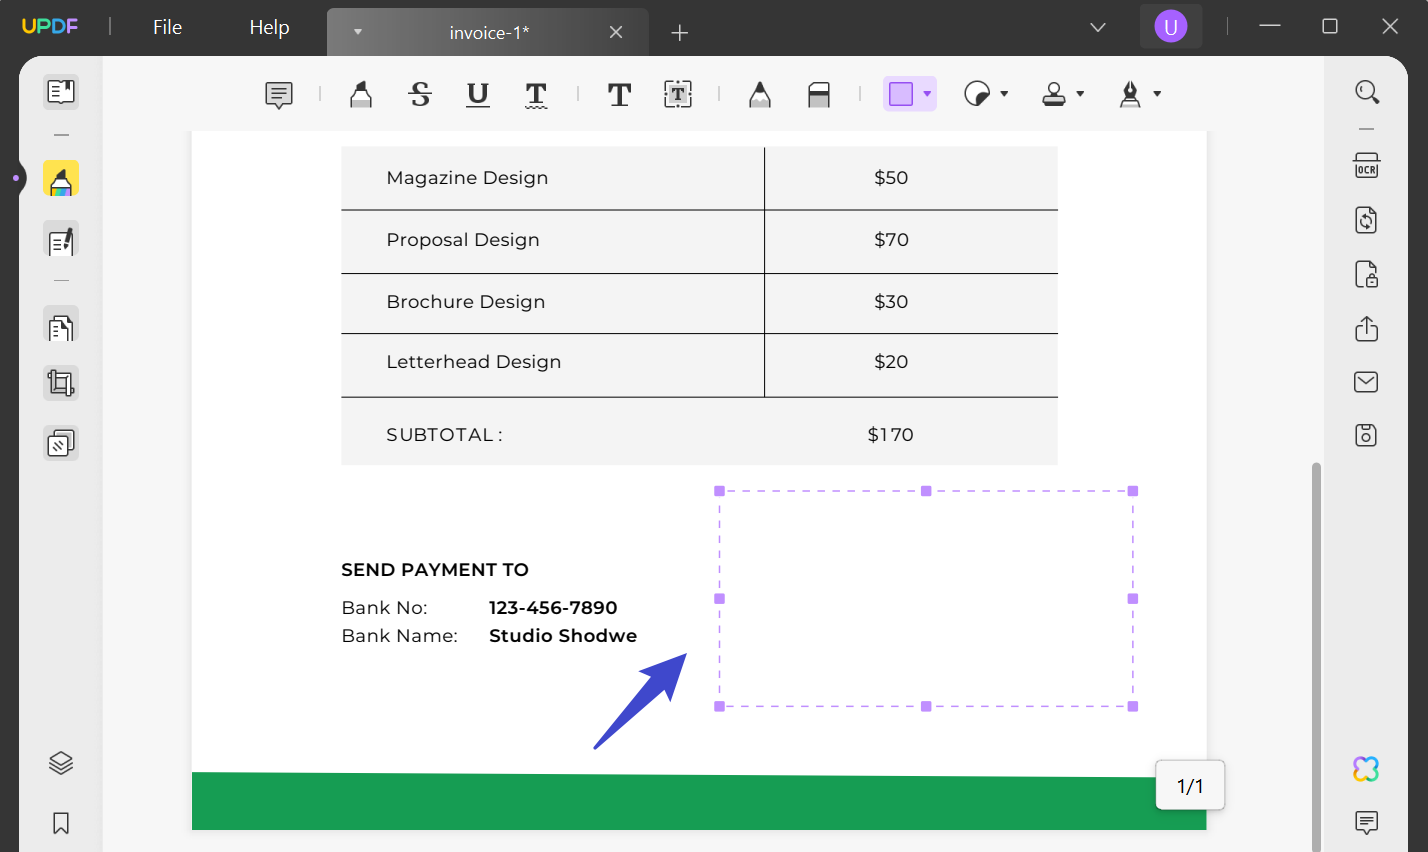Open the UPDF AI assistant
This screenshot has height=852, width=1428.
(x=1366, y=766)
